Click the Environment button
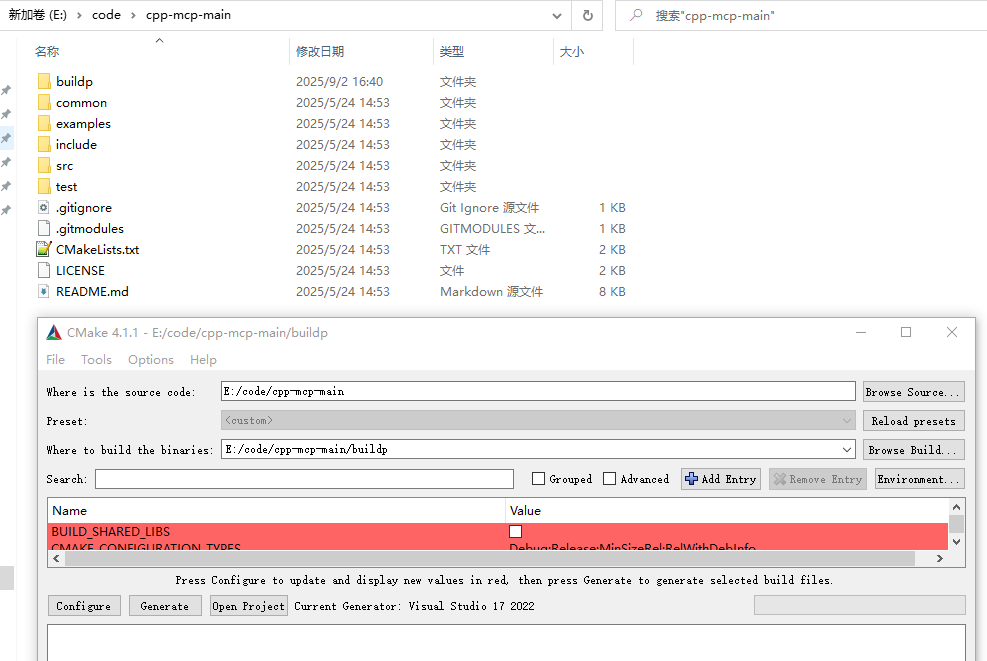987x661 pixels. tap(919, 479)
